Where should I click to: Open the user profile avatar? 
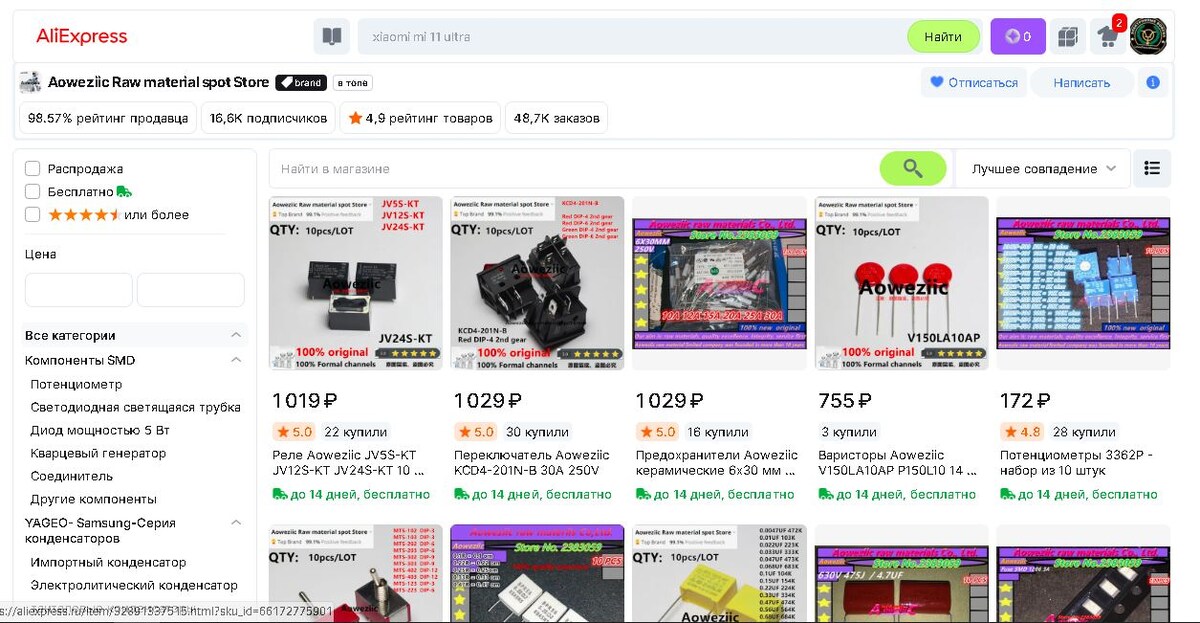point(1148,36)
